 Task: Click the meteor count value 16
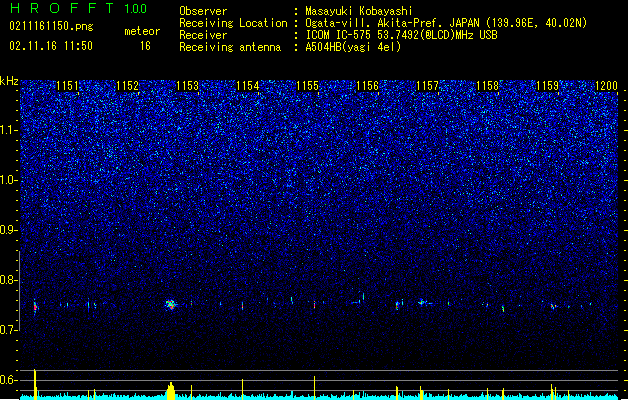145,46
